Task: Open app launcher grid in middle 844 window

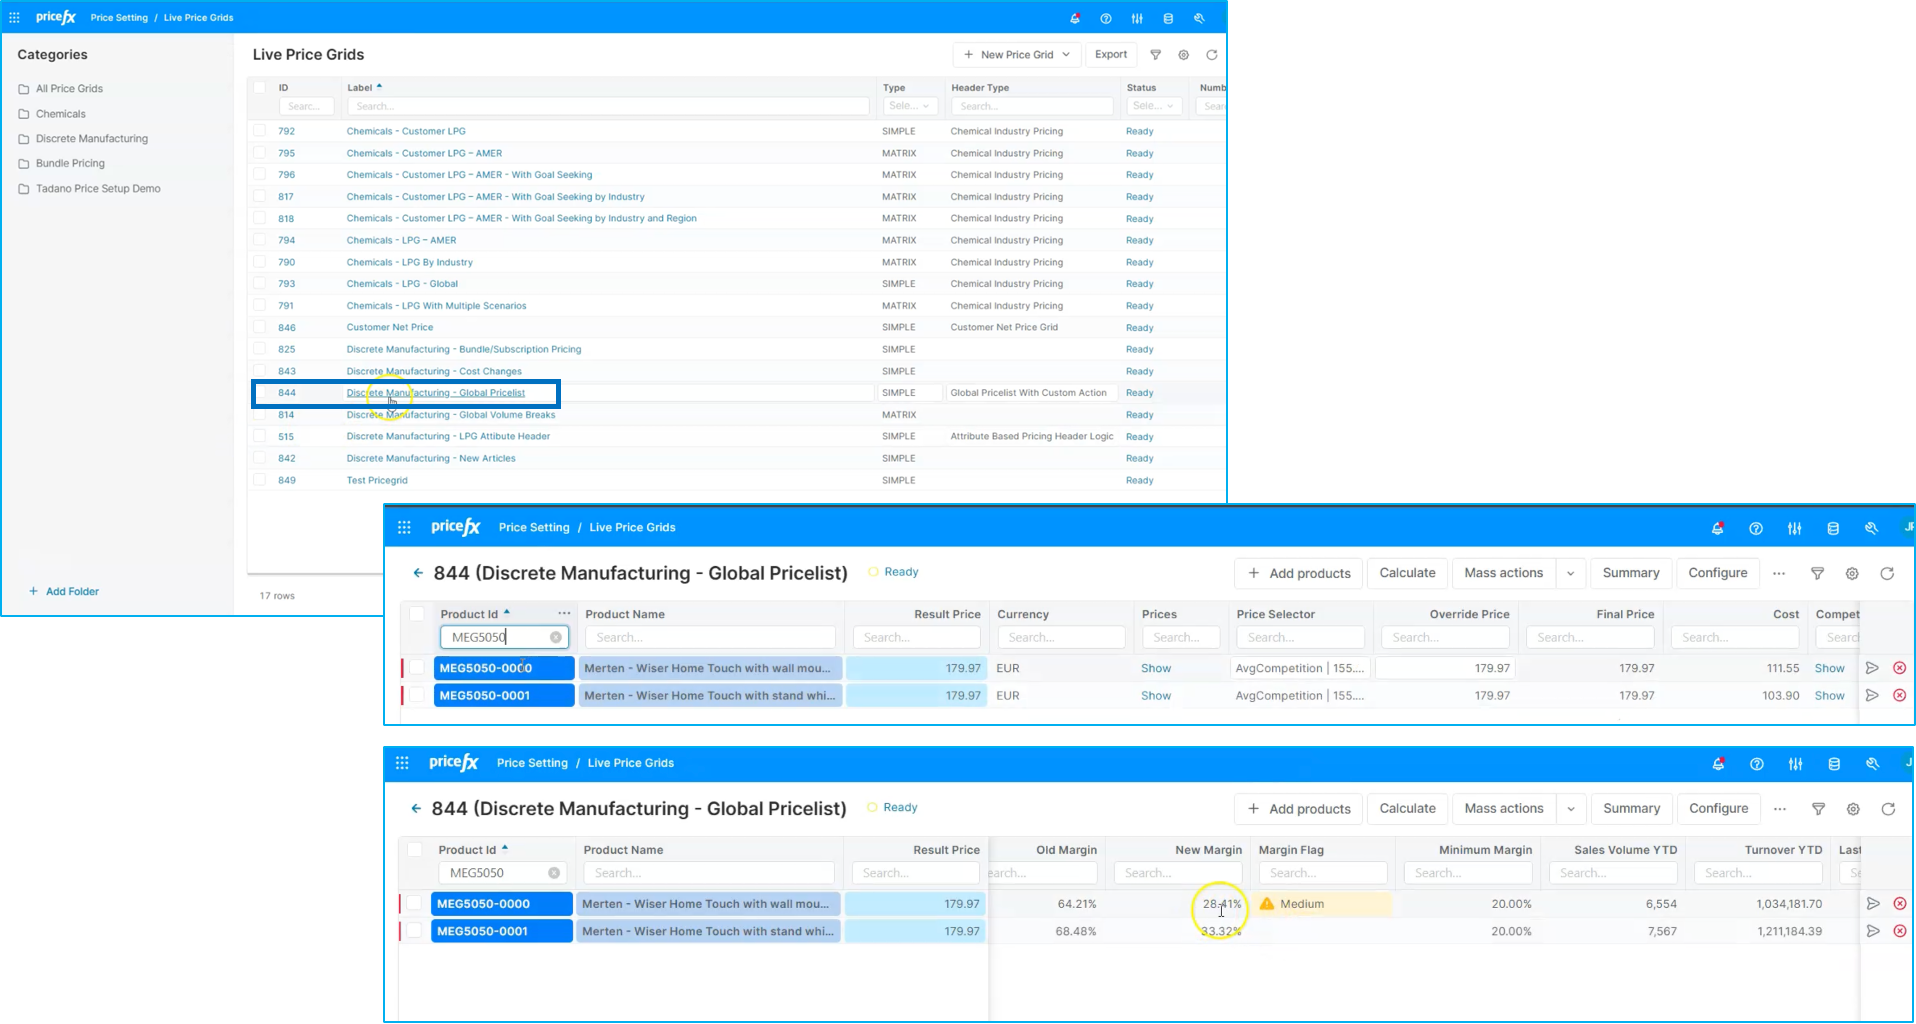Action: point(404,527)
